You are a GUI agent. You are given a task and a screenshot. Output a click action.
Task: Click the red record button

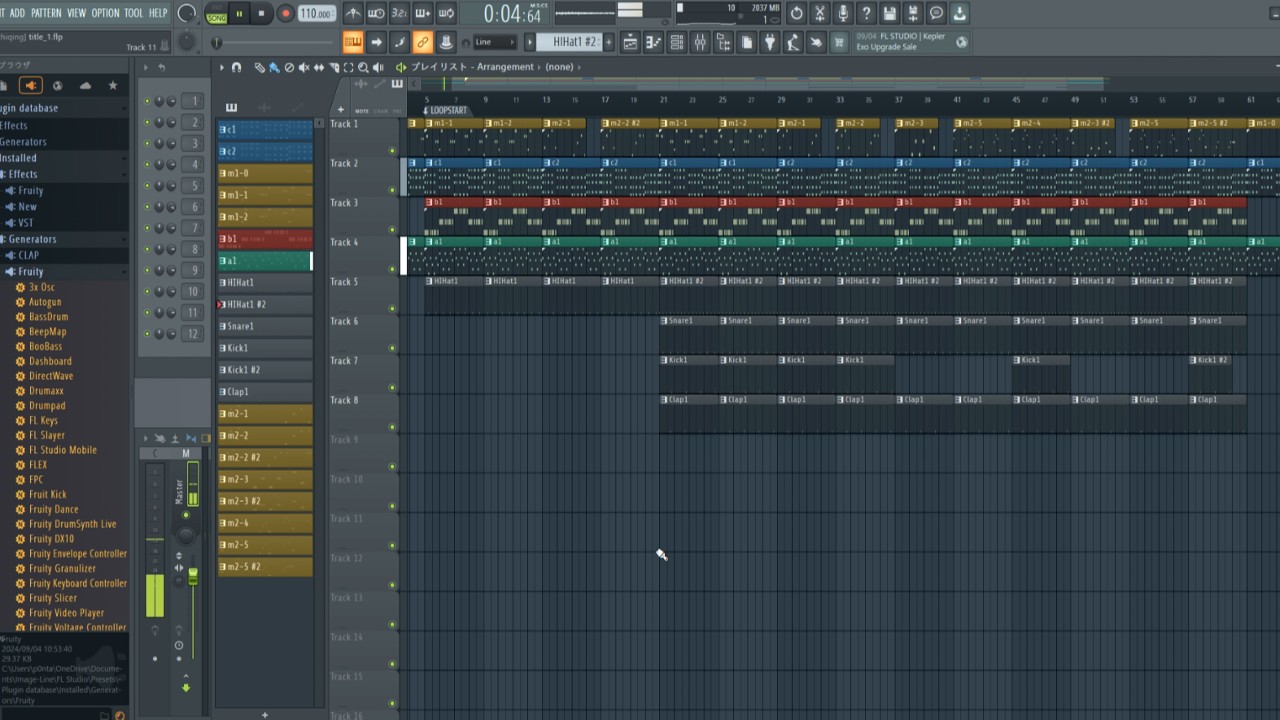coord(285,14)
